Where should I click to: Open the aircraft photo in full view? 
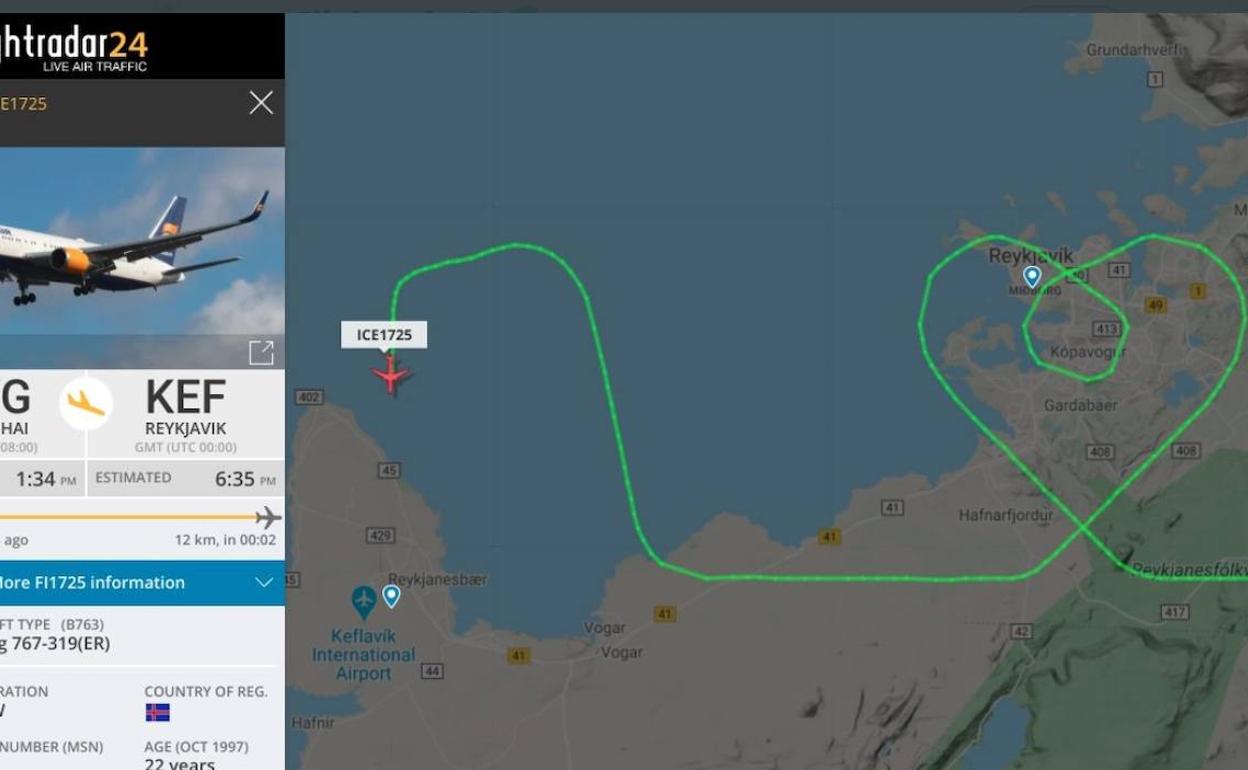[261, 352]
